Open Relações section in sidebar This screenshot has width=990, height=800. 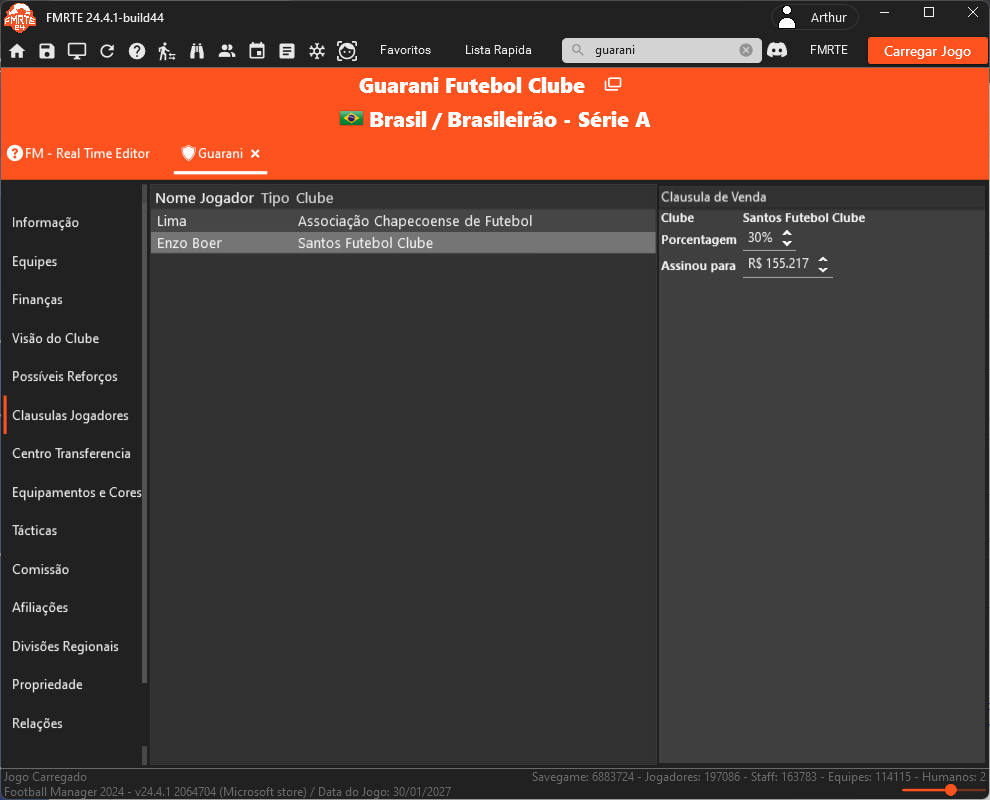(x=37, y=724)
